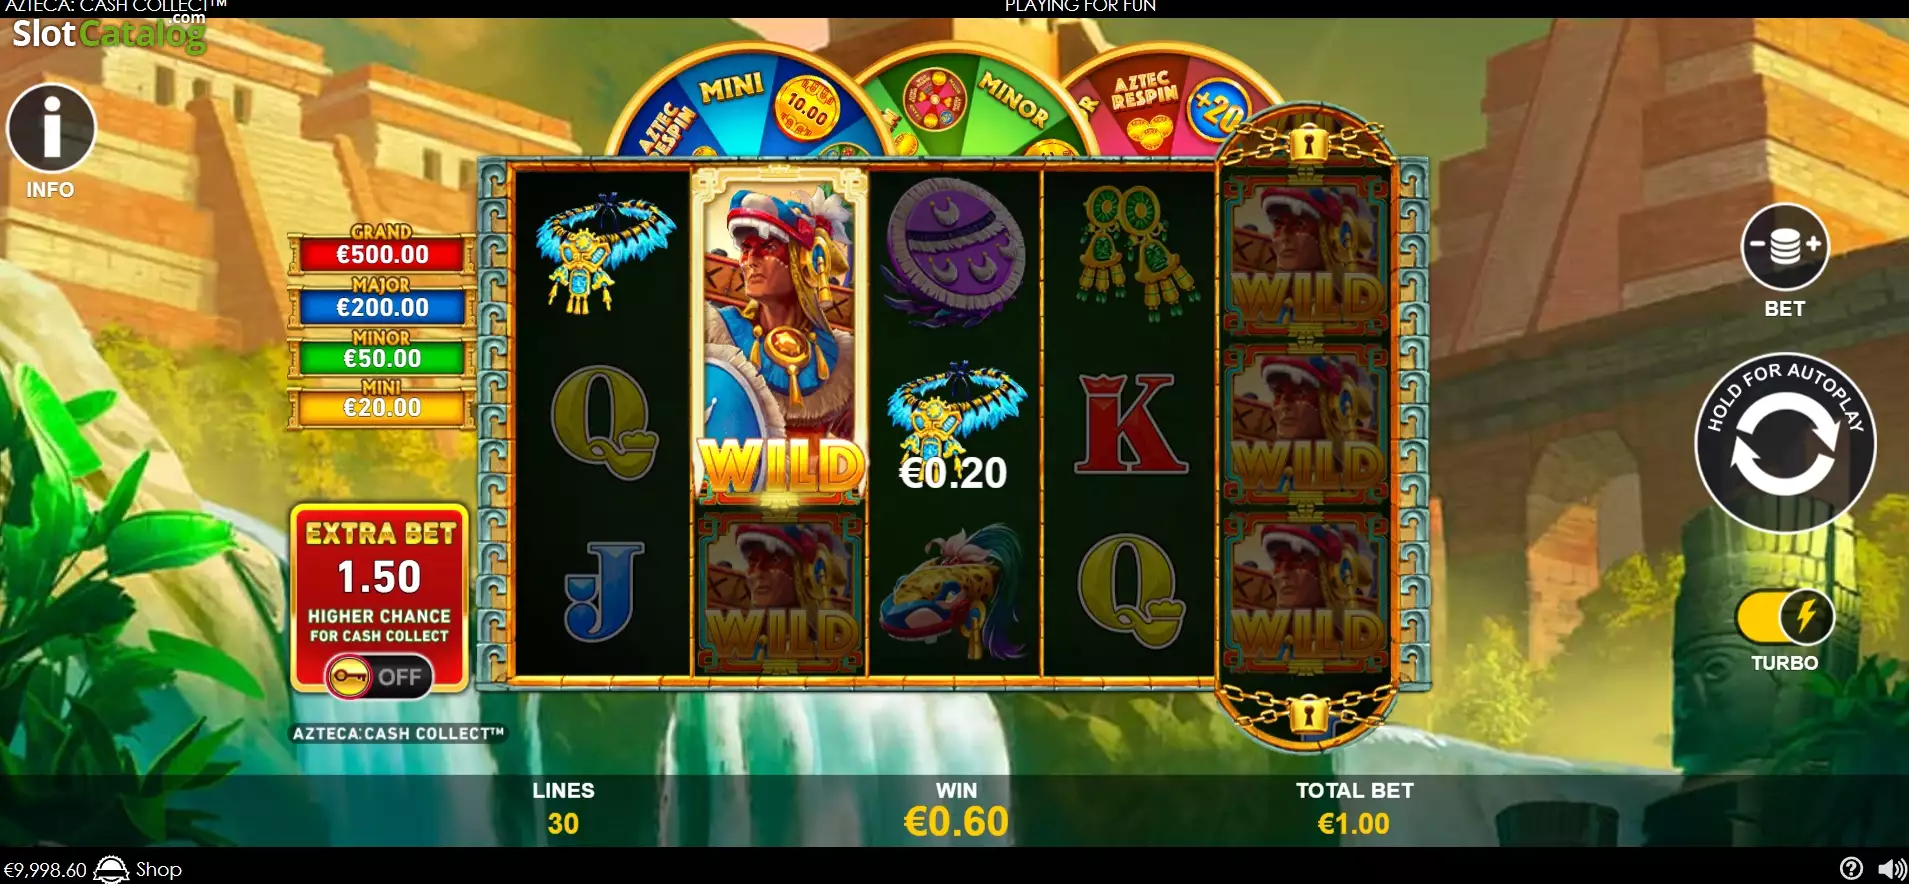This screenshot has height=884, width=1909.
Task: Click the expanded WILD warrior symbol
Action: click(x=780, y=337)
